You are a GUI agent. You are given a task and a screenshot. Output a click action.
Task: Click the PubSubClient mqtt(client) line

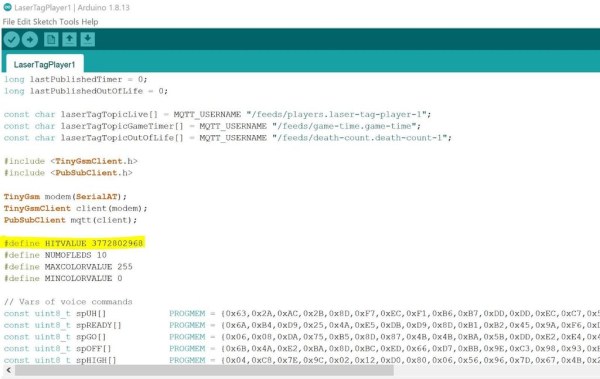click(70, 220)
